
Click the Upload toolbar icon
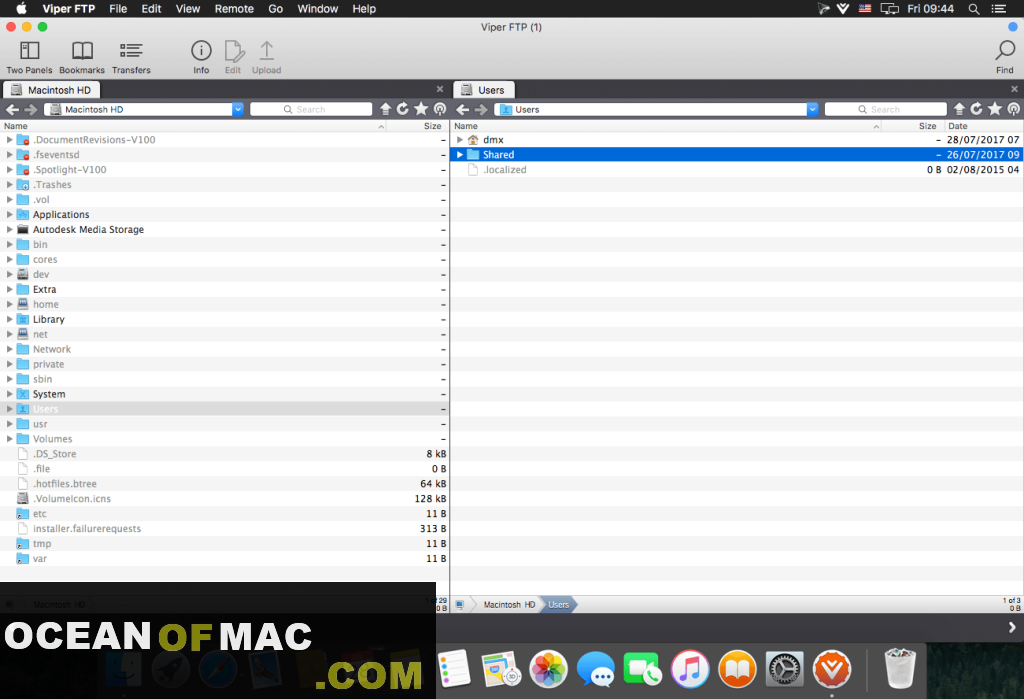click(x=266, y=57)
